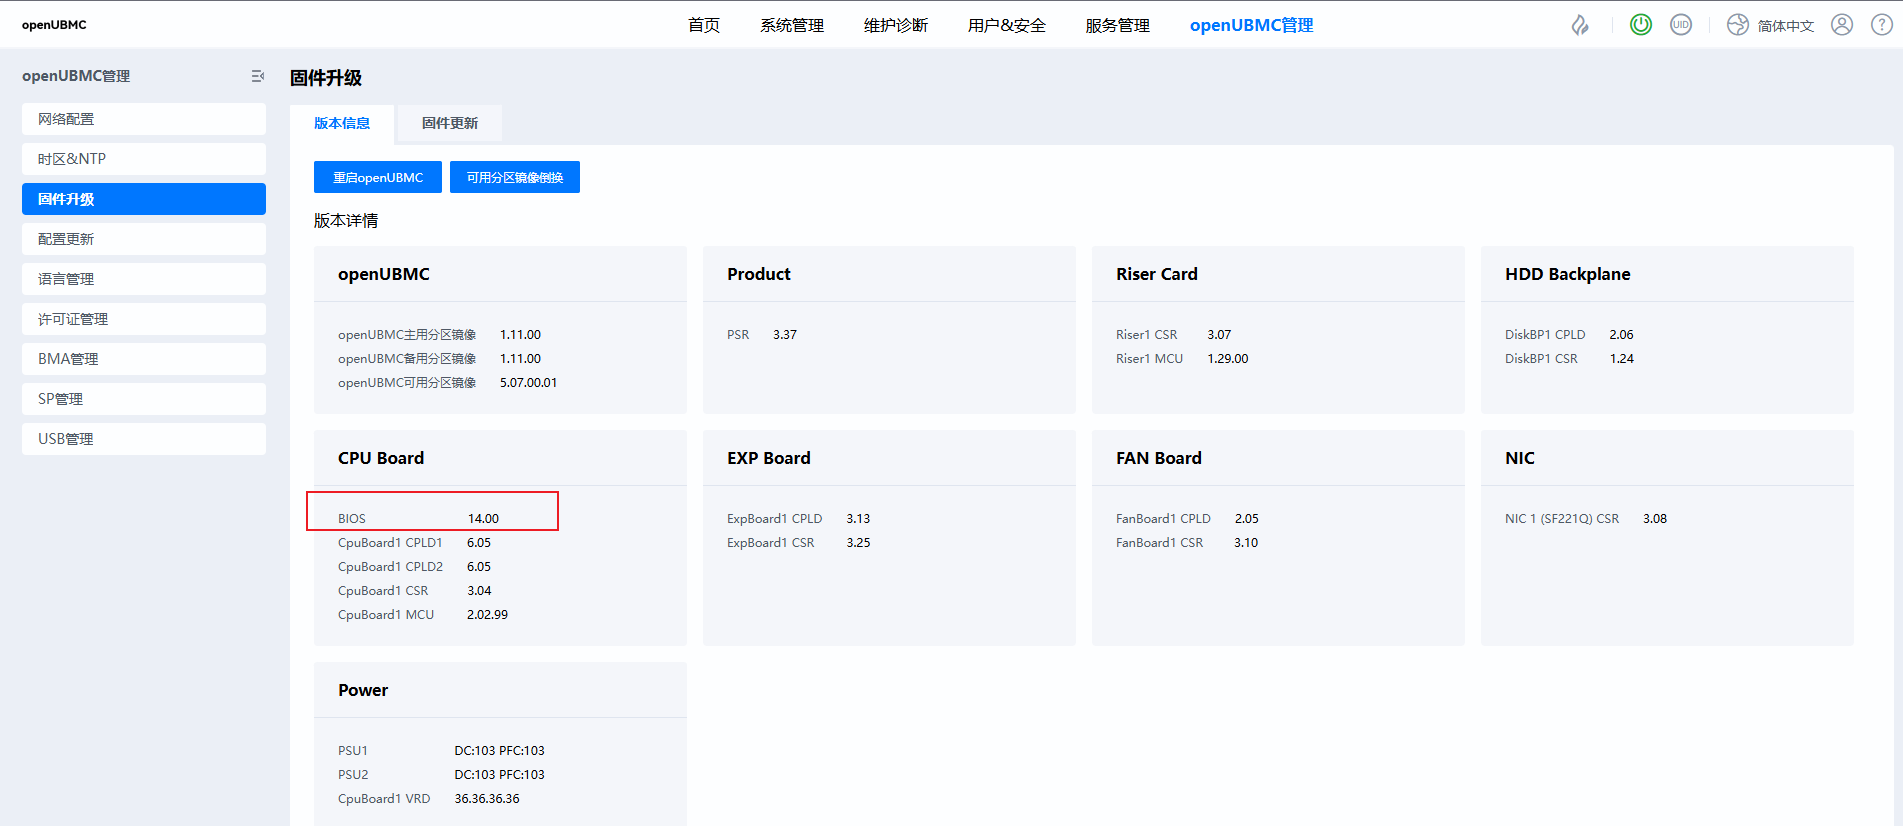Expand the 维护诊断 top menu
The height and width of the screenshot is (826, 1903).
pyautogui.click(x=895, y=25)
